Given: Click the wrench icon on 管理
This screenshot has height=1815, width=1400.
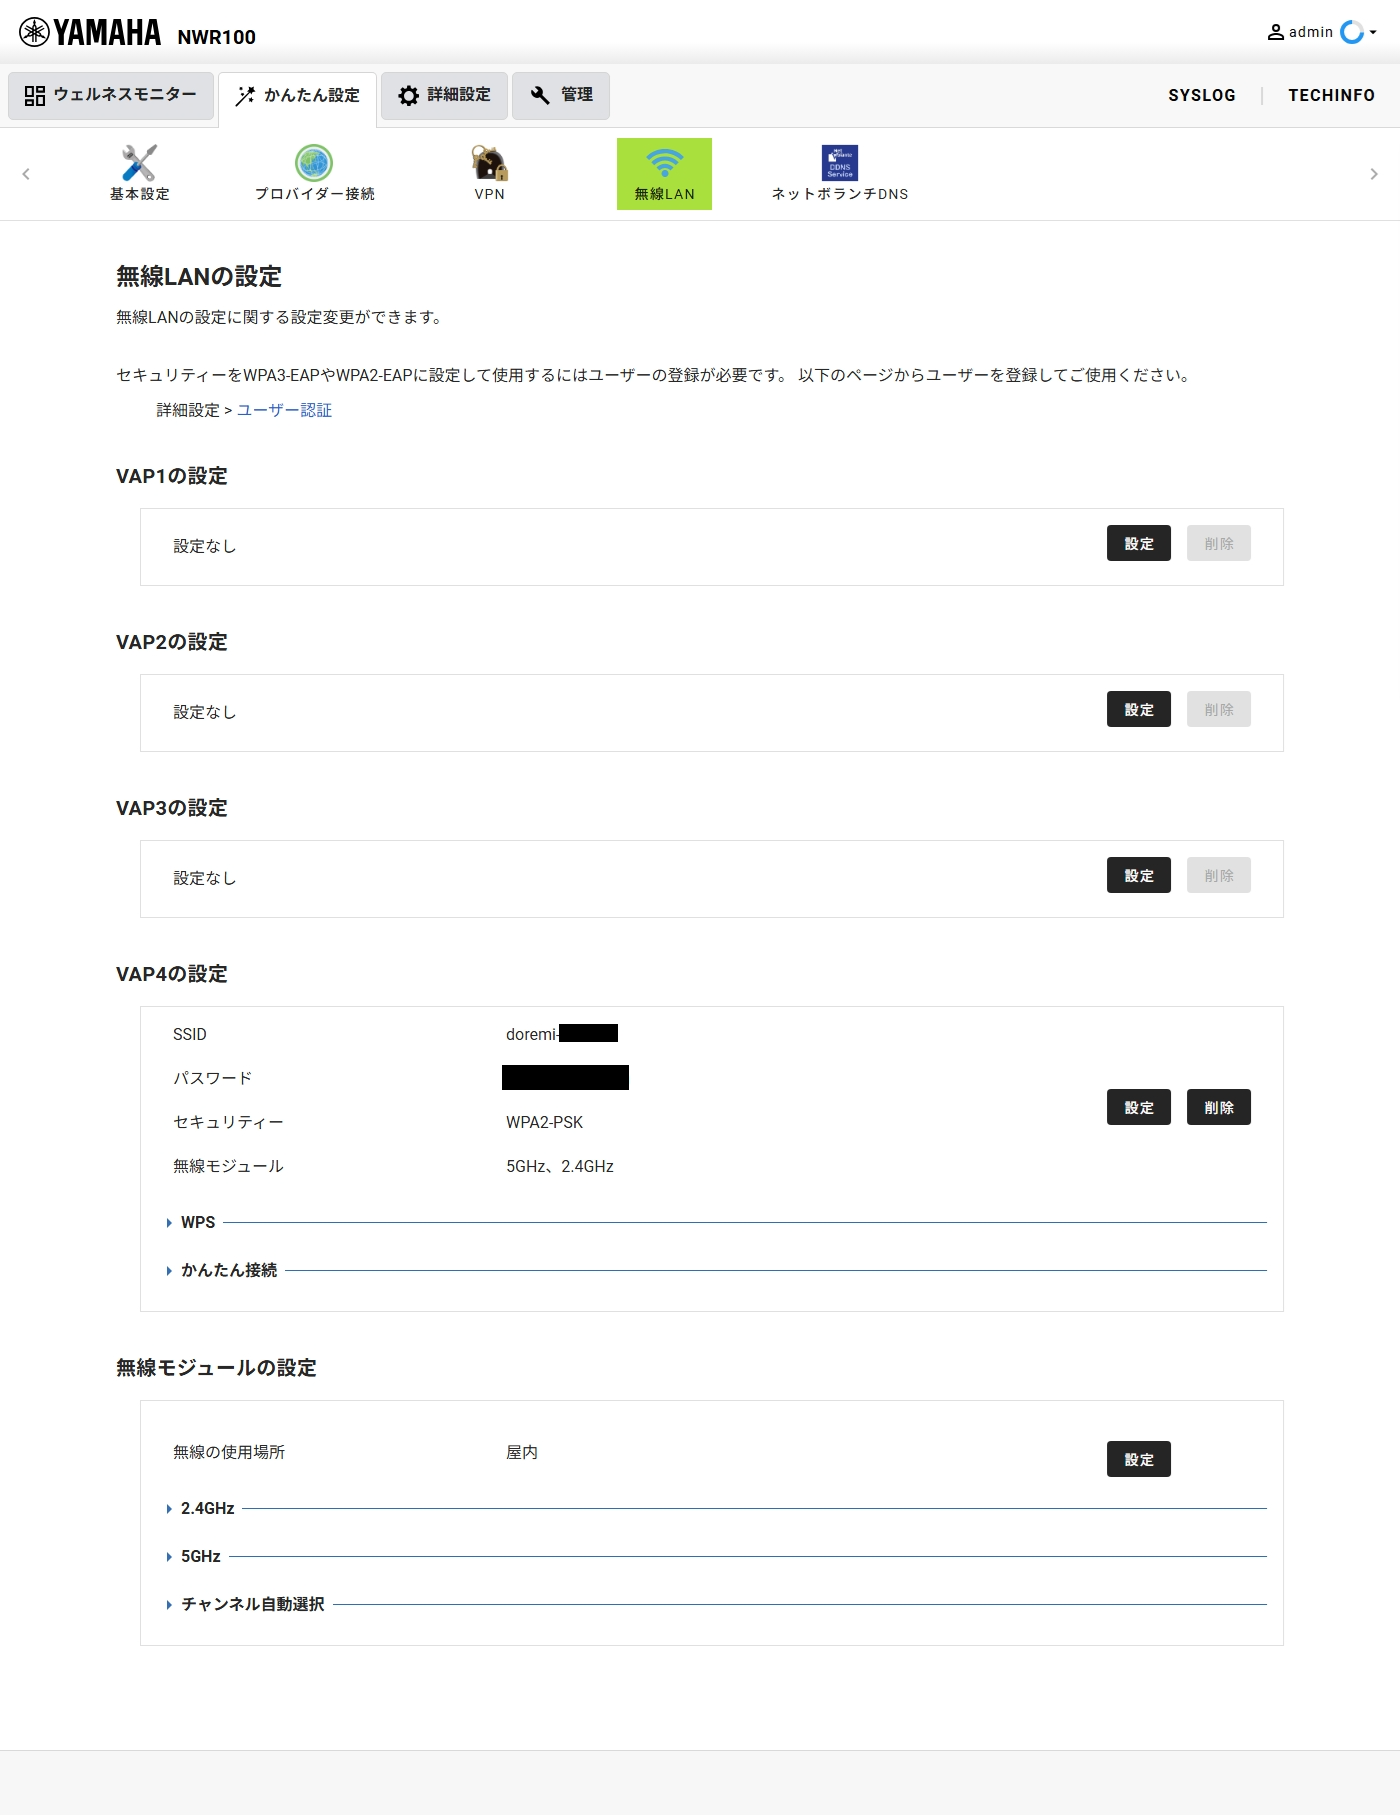Looking at the screenshot, I should [540, 95].
